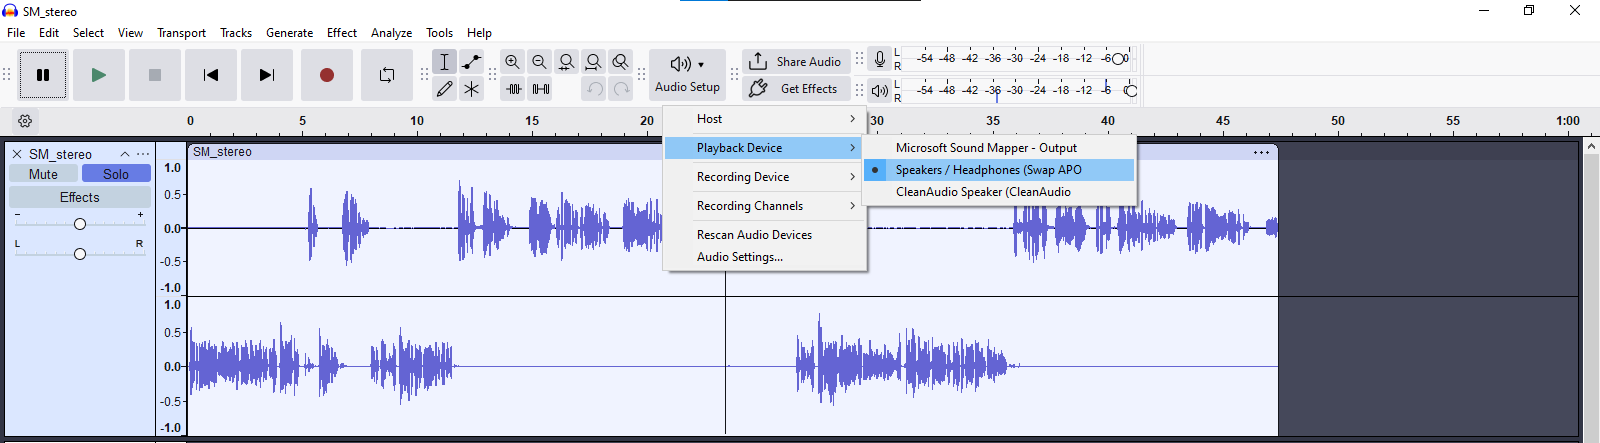
Task: Click the Zoom In magnifier icon
Action: pyautogui.click(x=512, y=62)
